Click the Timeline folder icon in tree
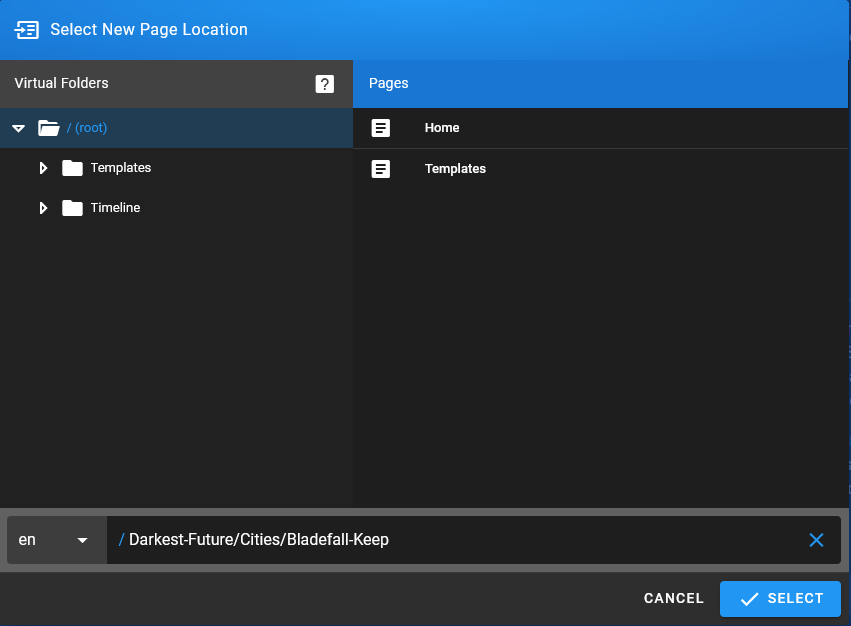The width and height of the screenshot is (851, 626). [x=72, y=208]
